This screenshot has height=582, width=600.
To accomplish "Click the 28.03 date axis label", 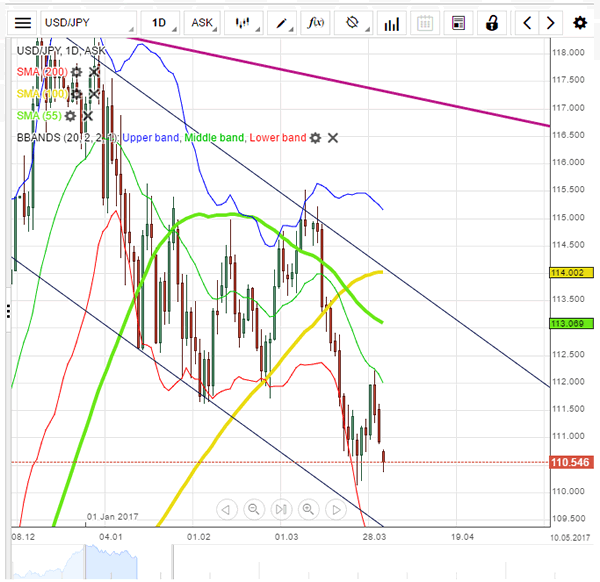I will coord(374,537).
